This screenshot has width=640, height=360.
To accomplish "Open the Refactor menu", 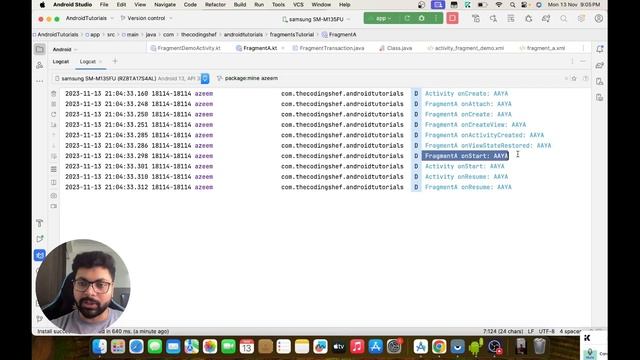I will click(x=215, y=4).
